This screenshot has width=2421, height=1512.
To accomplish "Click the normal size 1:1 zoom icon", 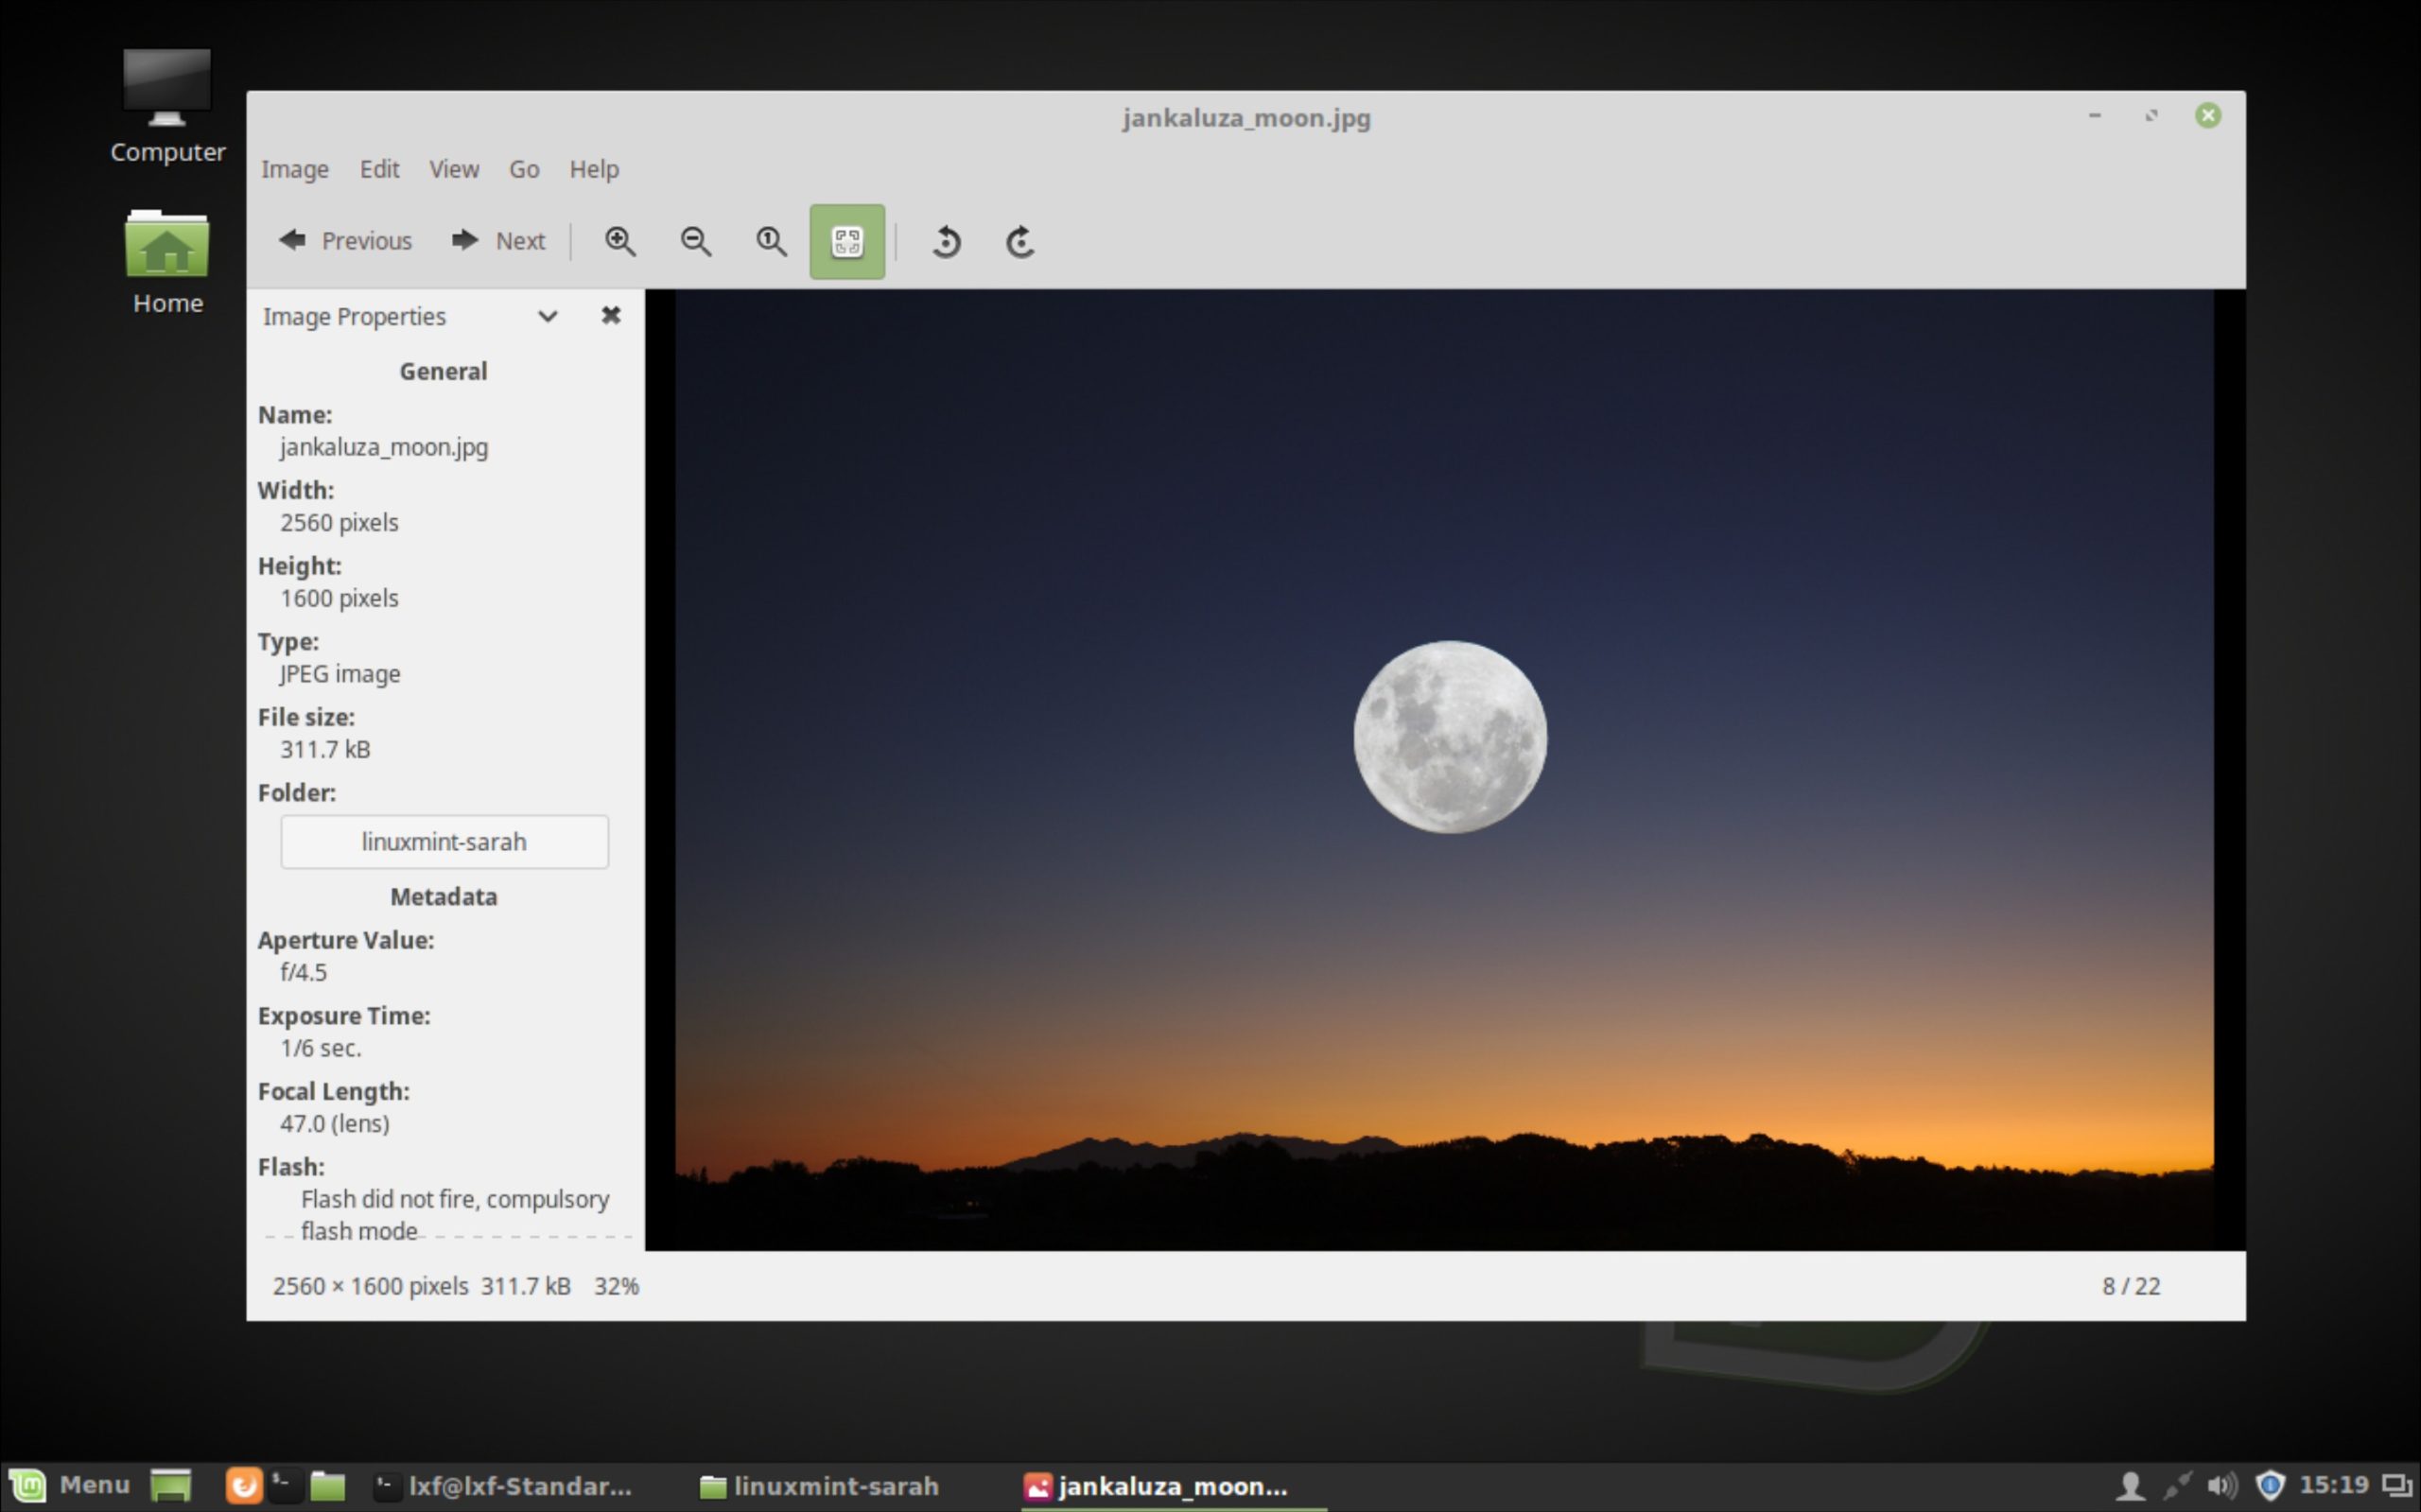I will click(771, 241).
